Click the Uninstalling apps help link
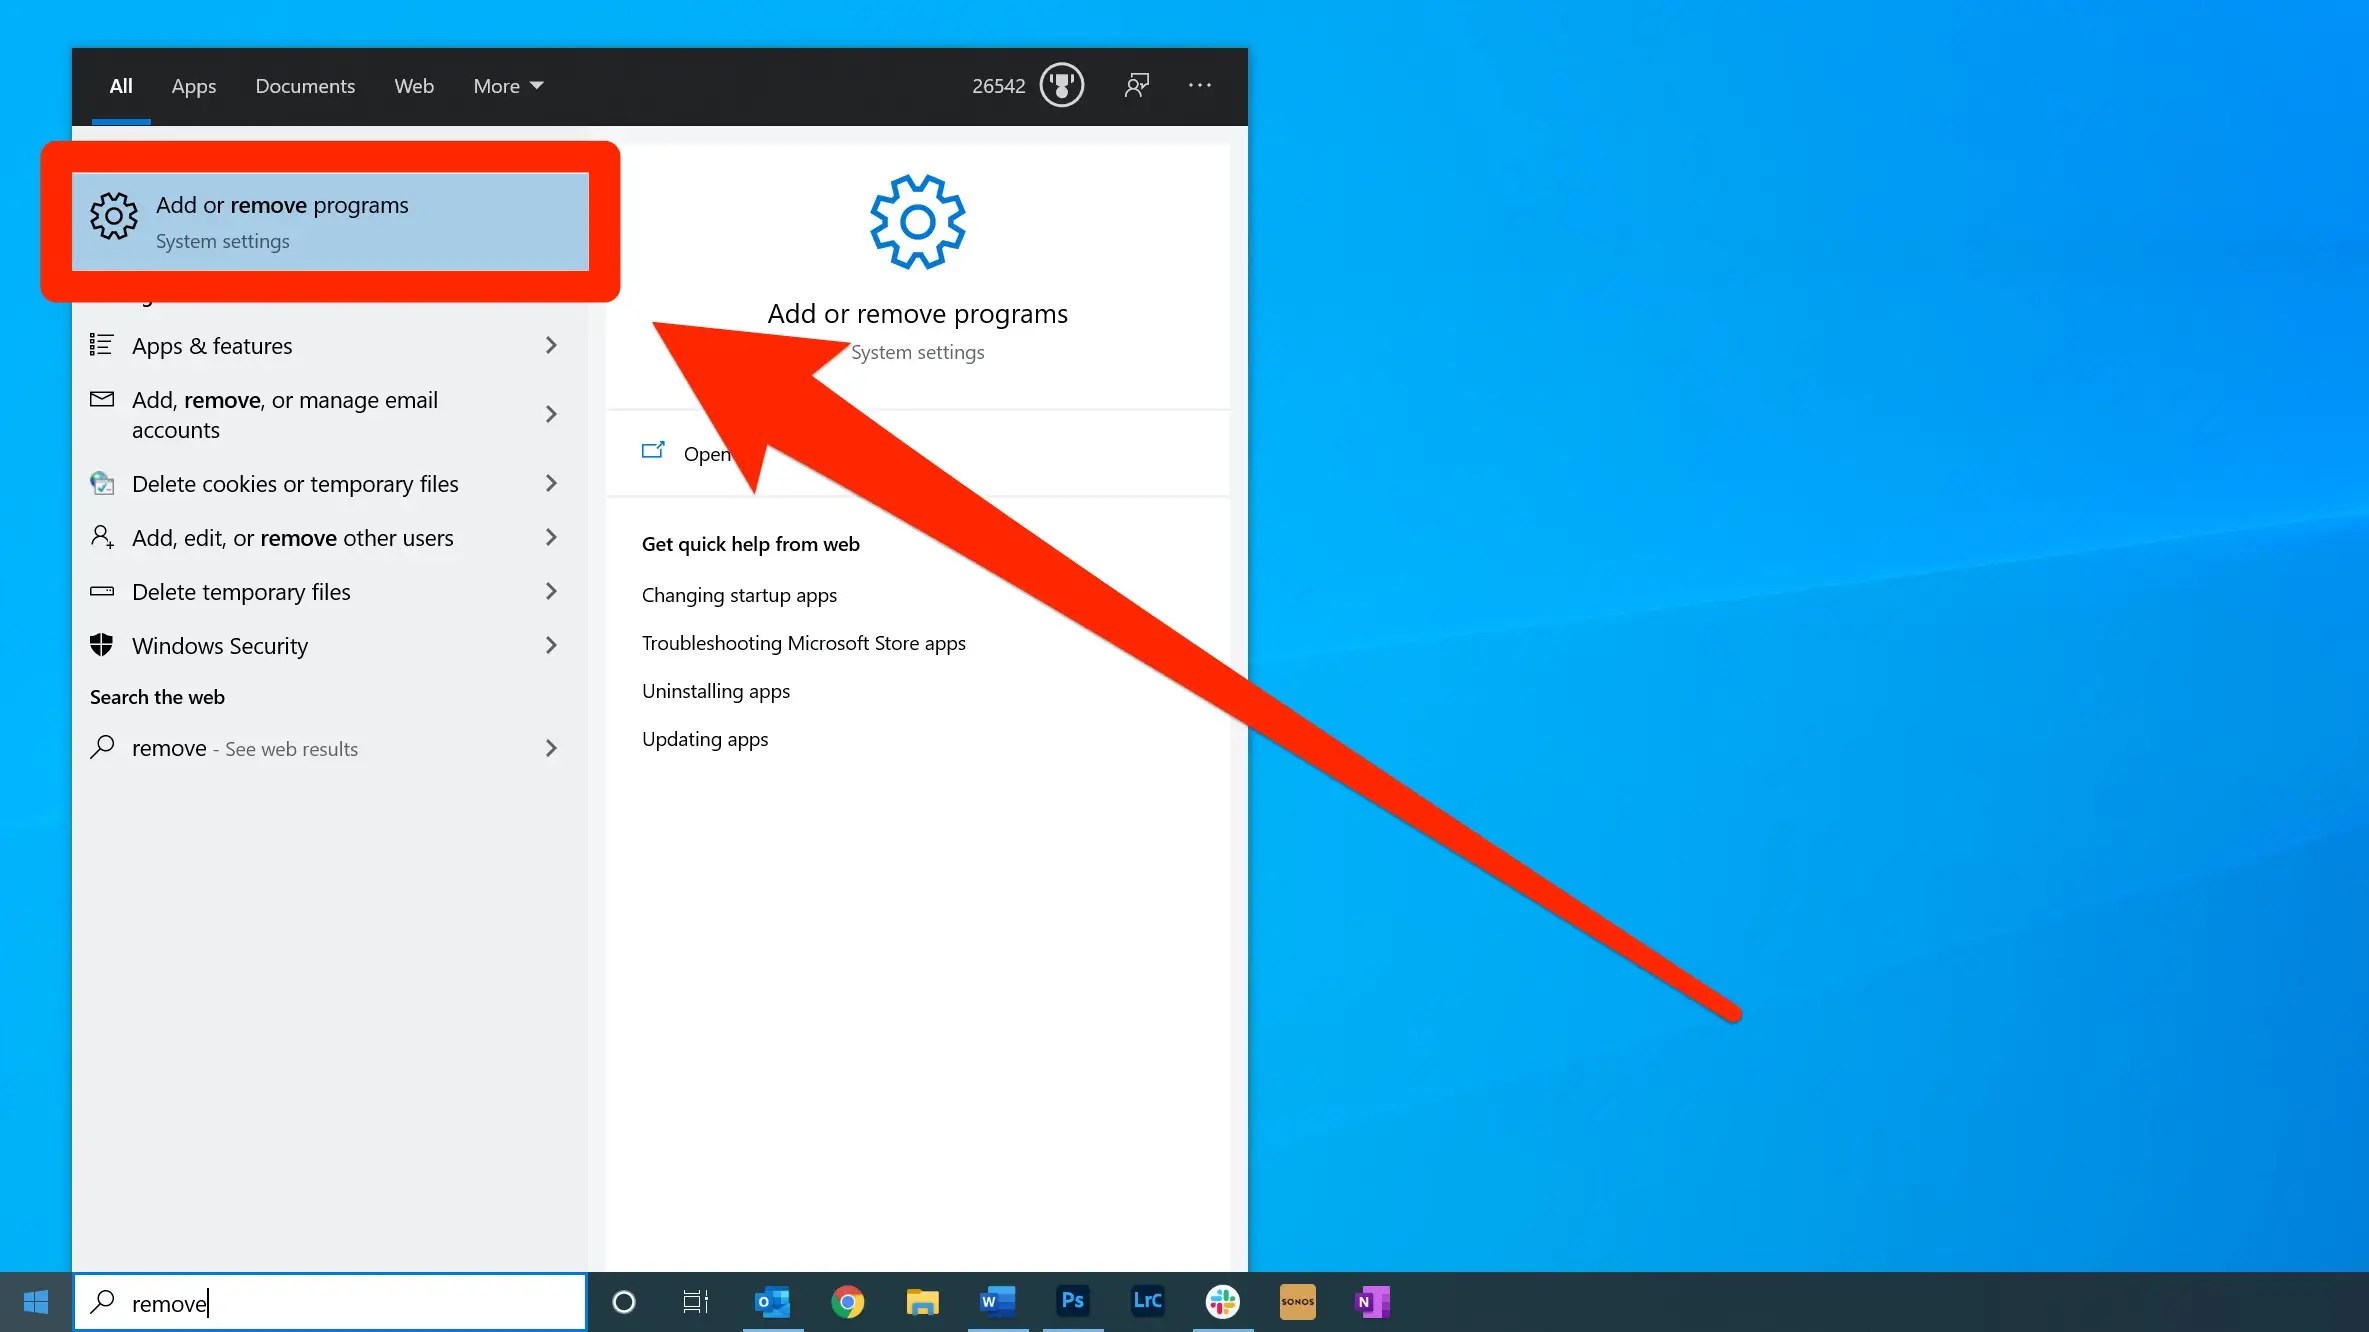This screenshot has width=2369, height=1332. point(715,690)
